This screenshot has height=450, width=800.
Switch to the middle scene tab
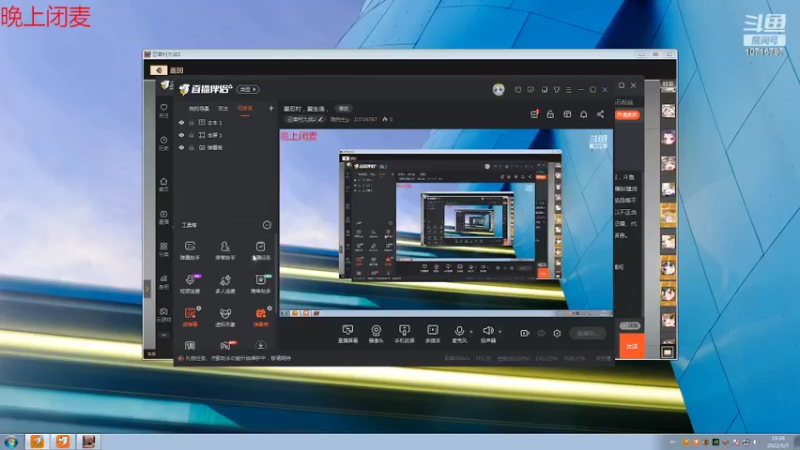[x=223, y=109]
